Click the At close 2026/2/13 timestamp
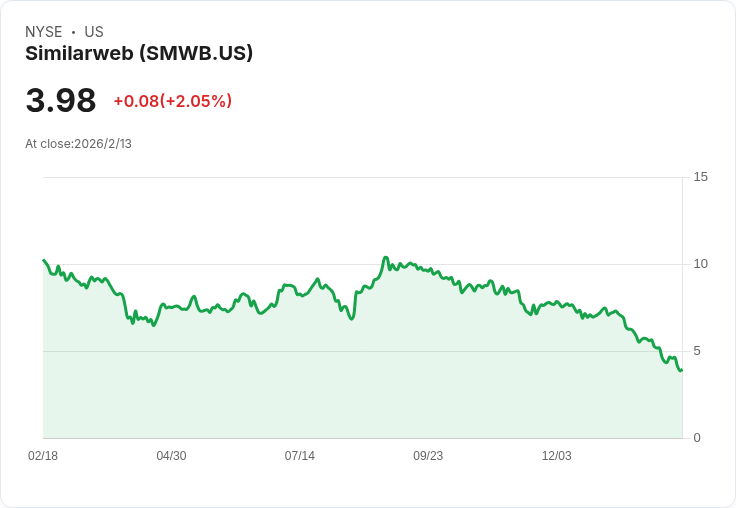The image size is (736, 508). 78,144
